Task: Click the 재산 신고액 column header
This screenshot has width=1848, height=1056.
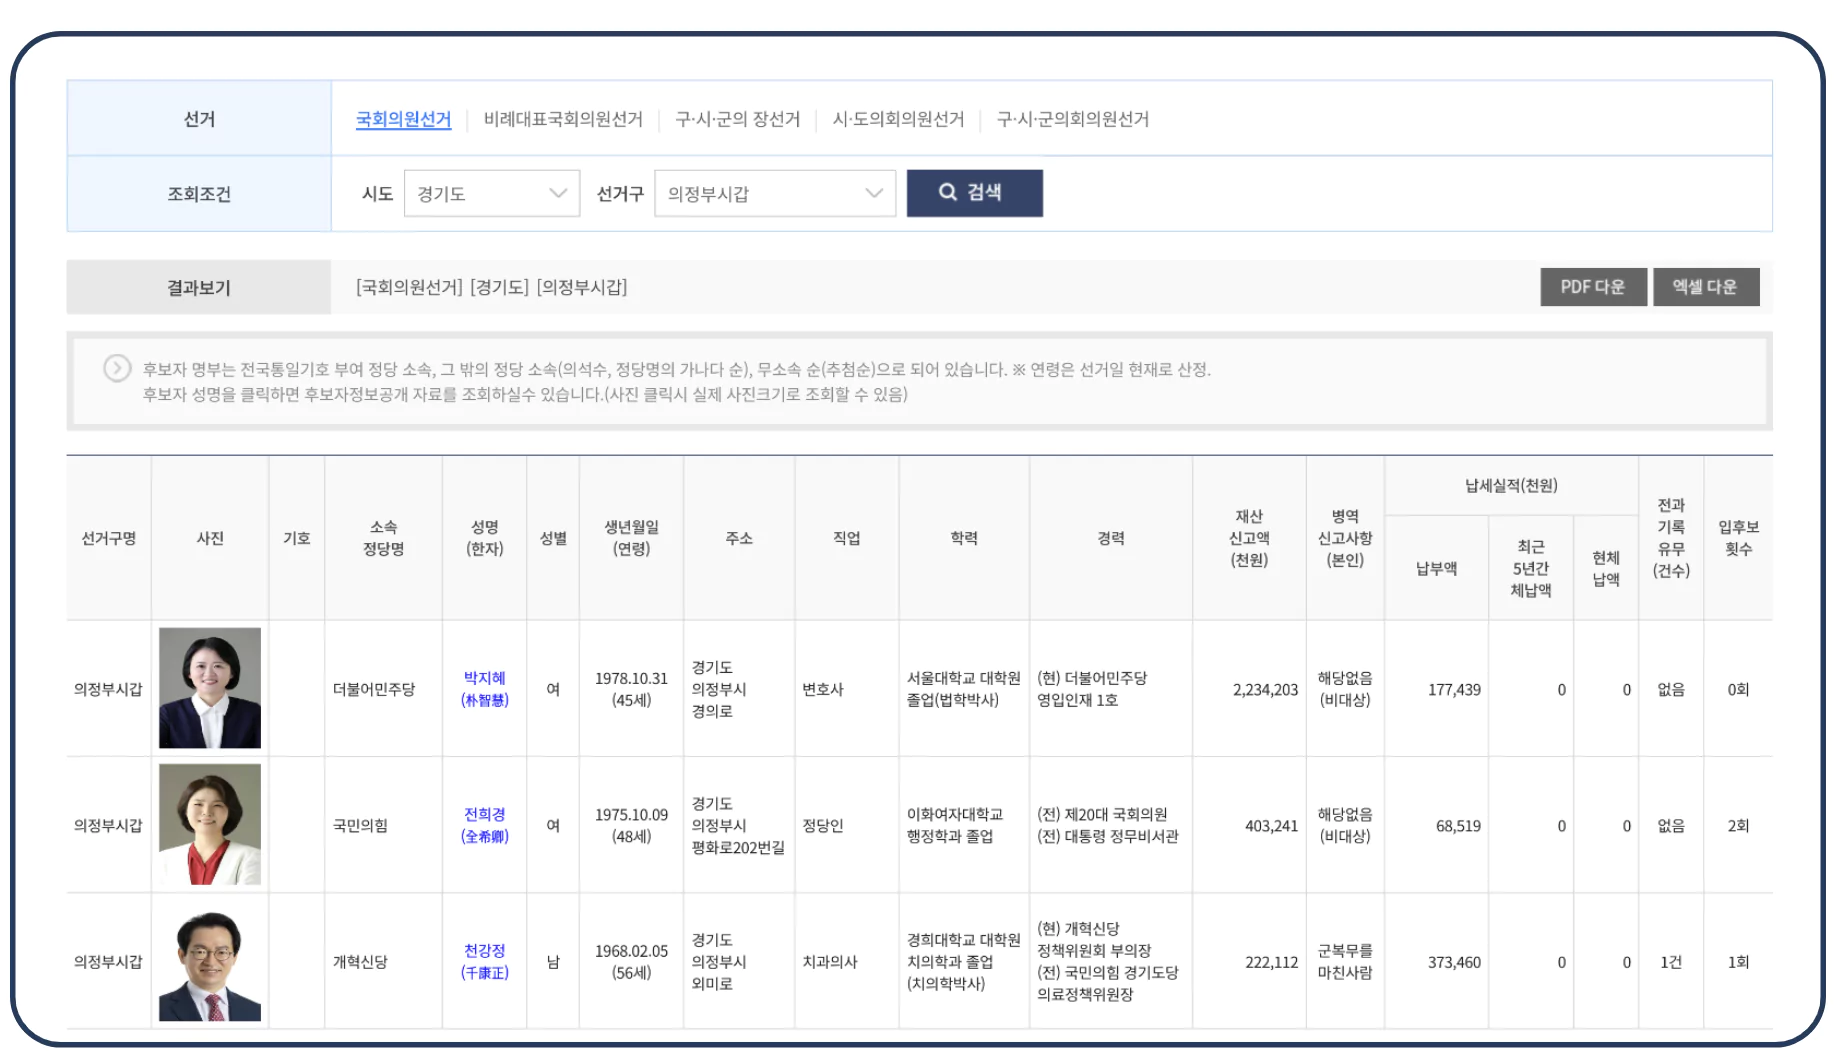Action: 1249,538
